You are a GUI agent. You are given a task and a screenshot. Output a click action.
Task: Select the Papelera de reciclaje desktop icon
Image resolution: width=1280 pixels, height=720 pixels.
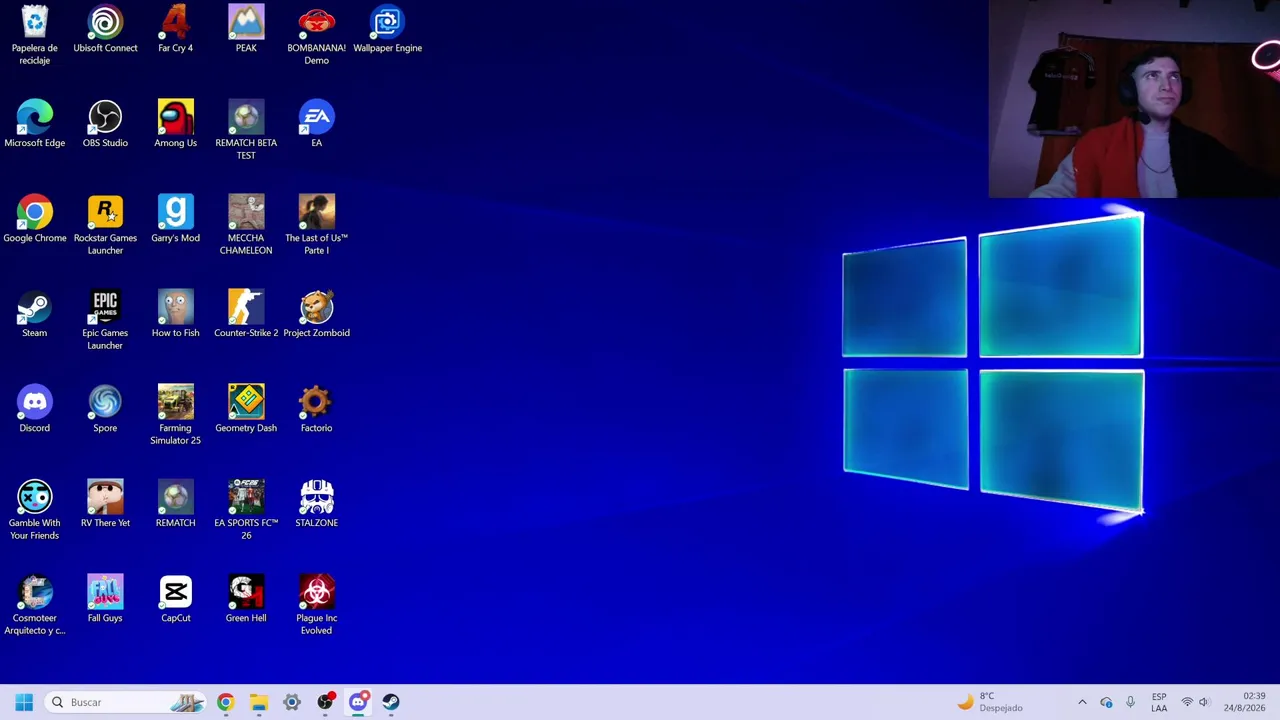(x=34, y=35)
